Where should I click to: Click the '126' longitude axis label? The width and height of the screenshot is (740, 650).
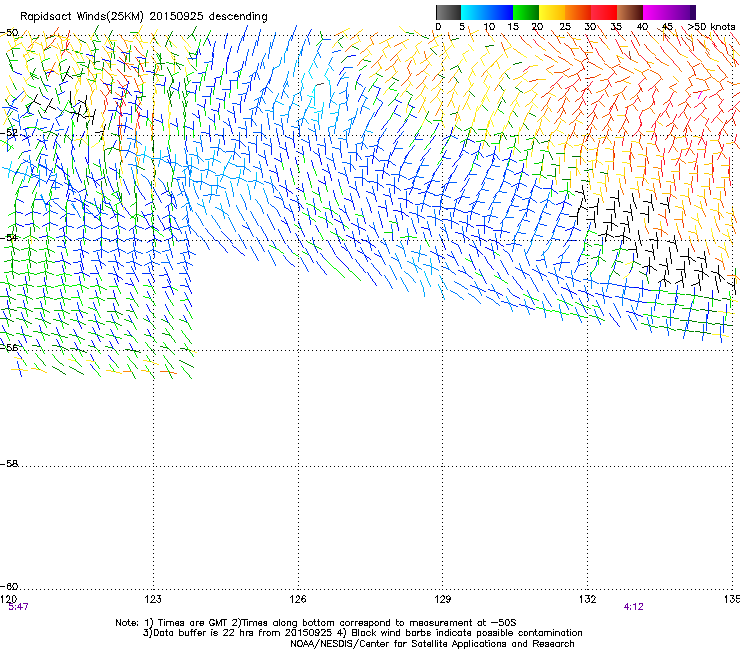coord(298,599)
